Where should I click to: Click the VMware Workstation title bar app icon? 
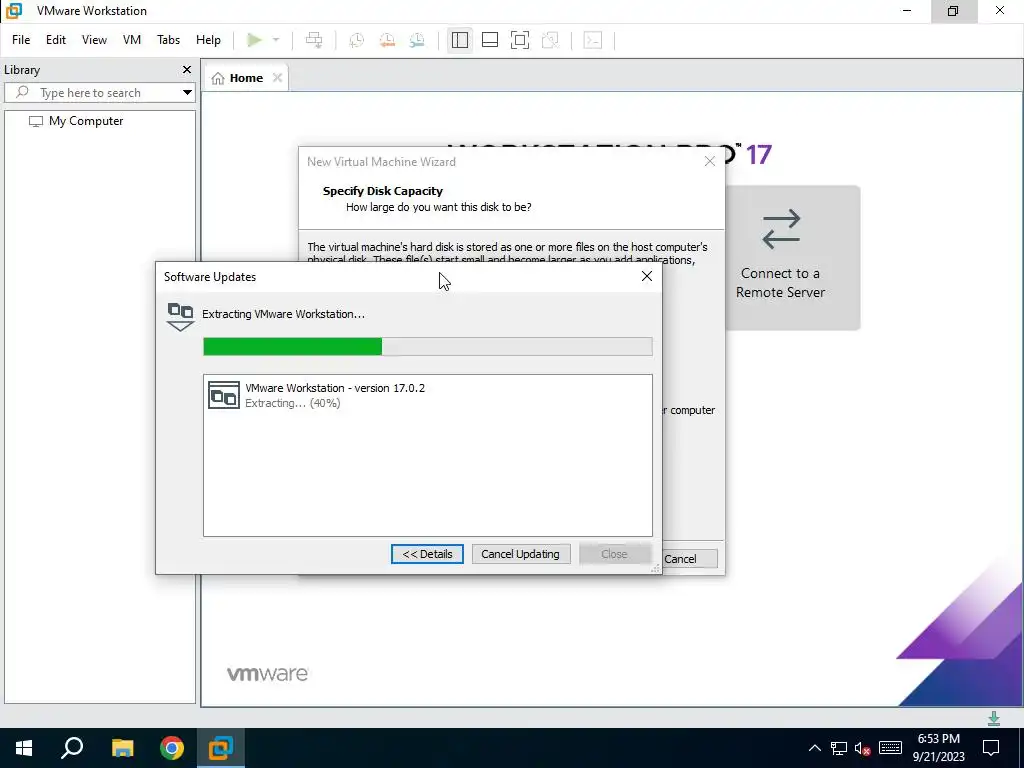[x=14, y=10]
